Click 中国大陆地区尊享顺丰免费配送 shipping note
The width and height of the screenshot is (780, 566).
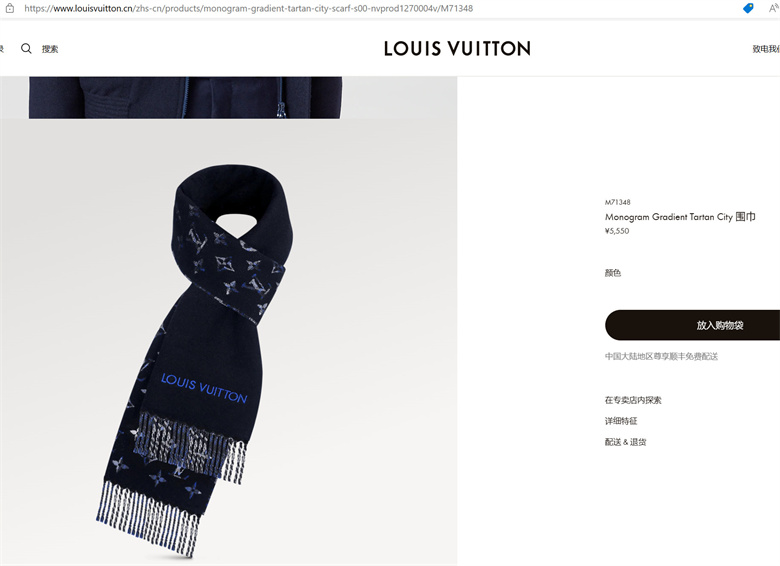661,356
